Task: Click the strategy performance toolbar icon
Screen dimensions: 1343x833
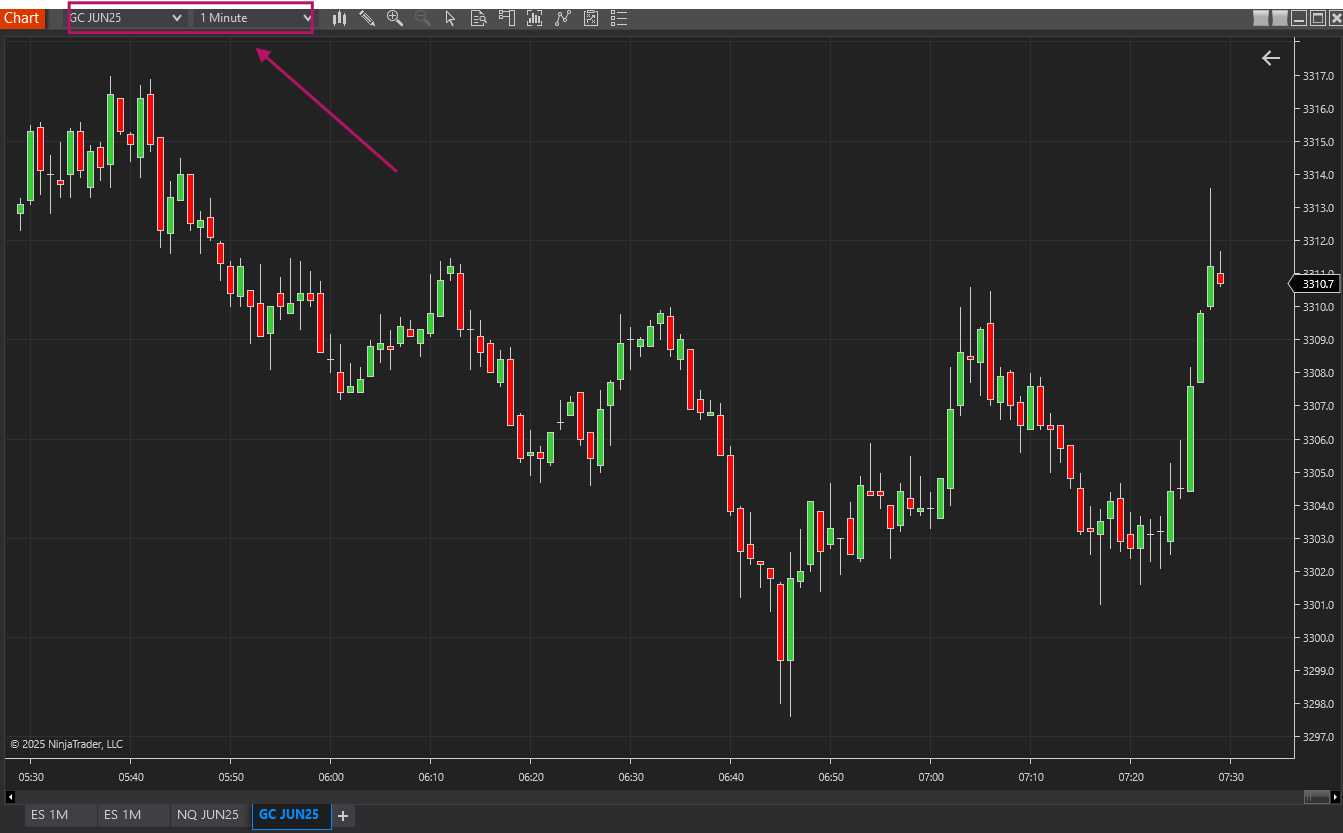Action: pos(590,18)
